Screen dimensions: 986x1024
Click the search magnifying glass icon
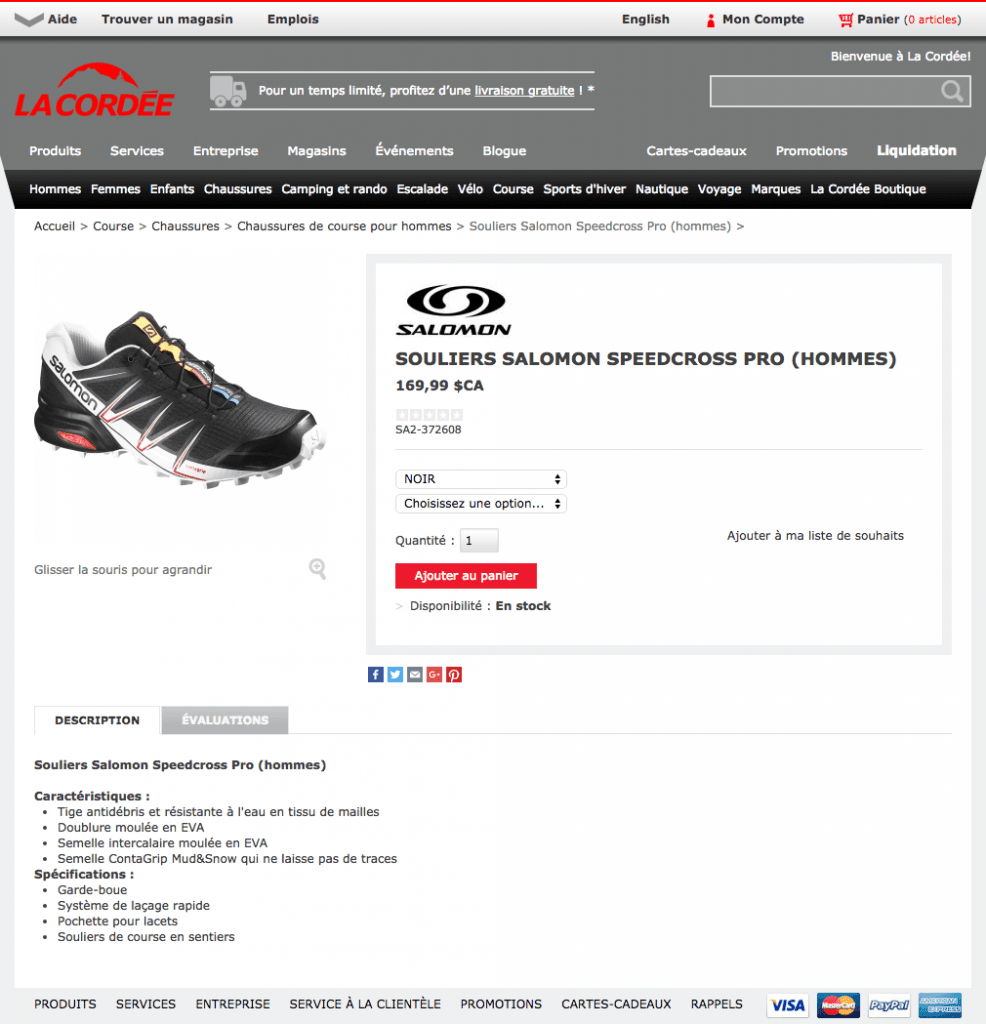point(952,91)
